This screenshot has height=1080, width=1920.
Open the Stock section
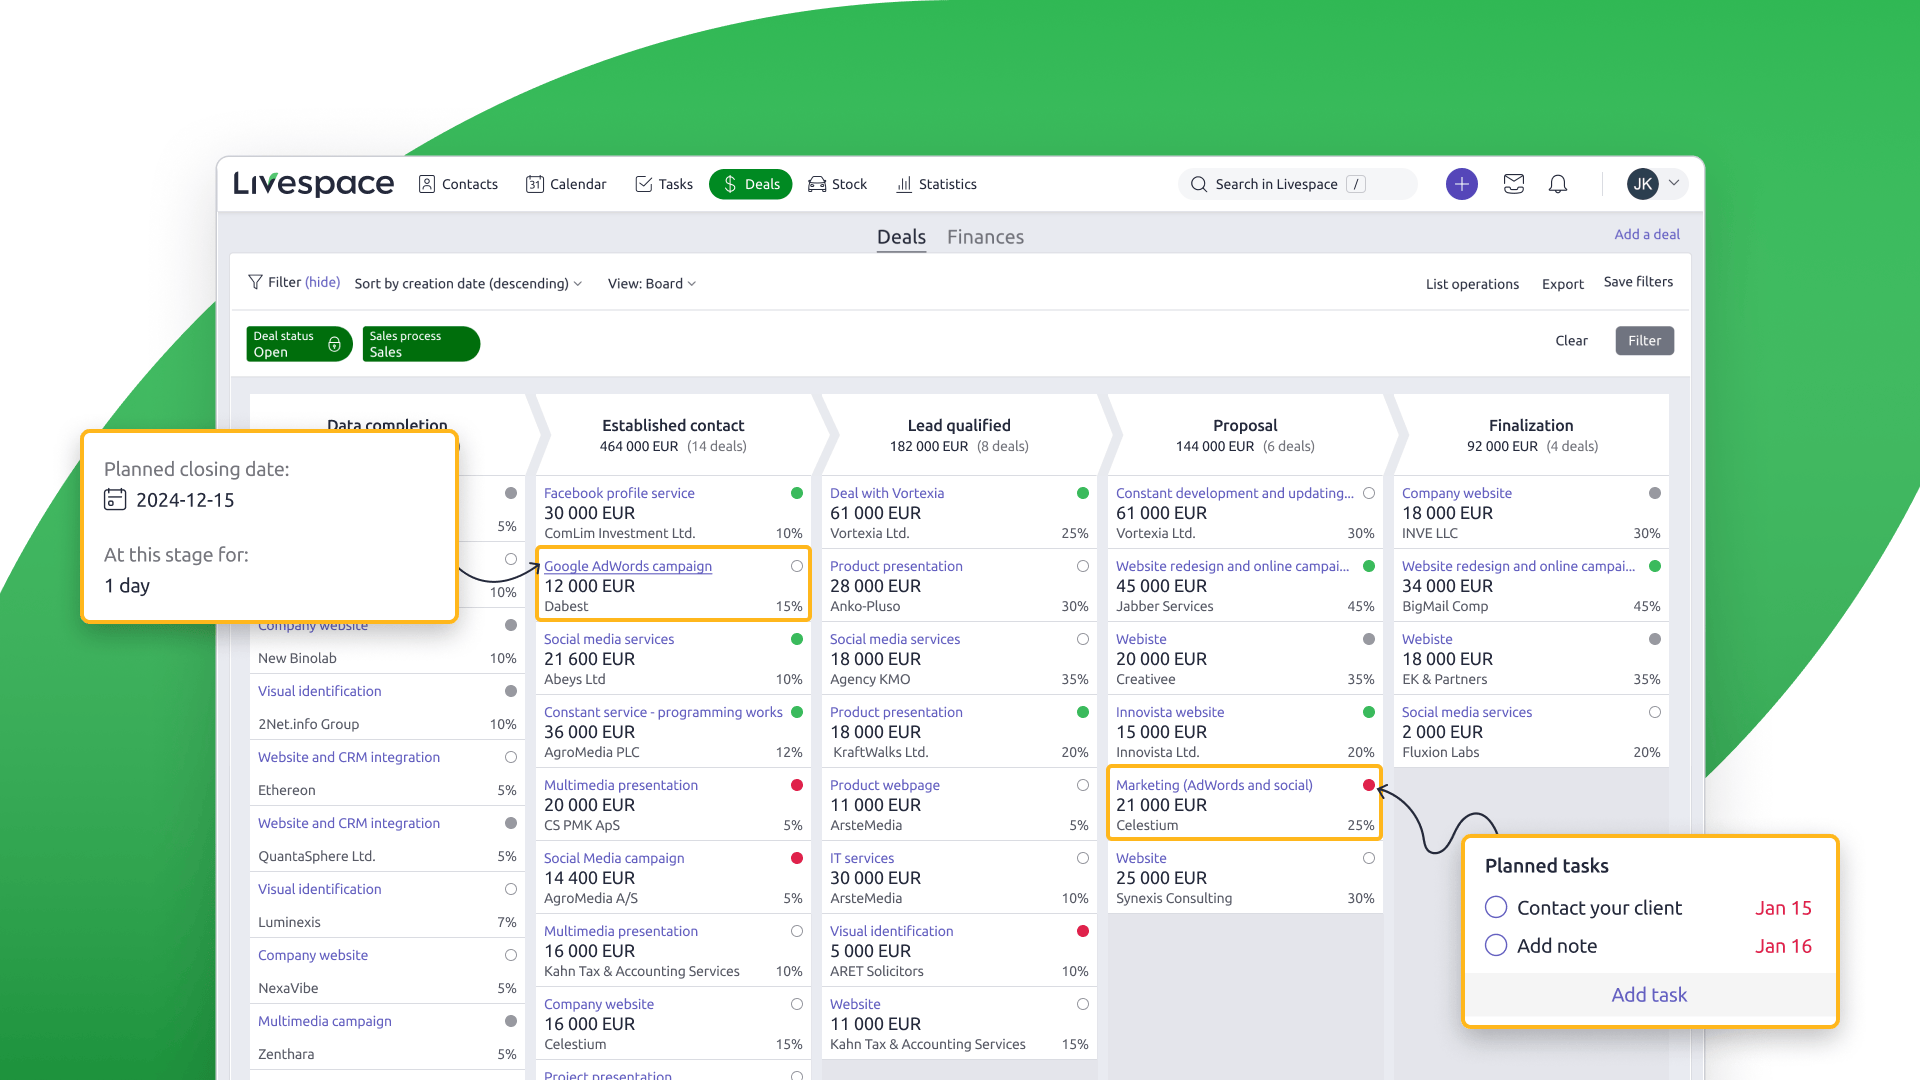pos(838,184)
